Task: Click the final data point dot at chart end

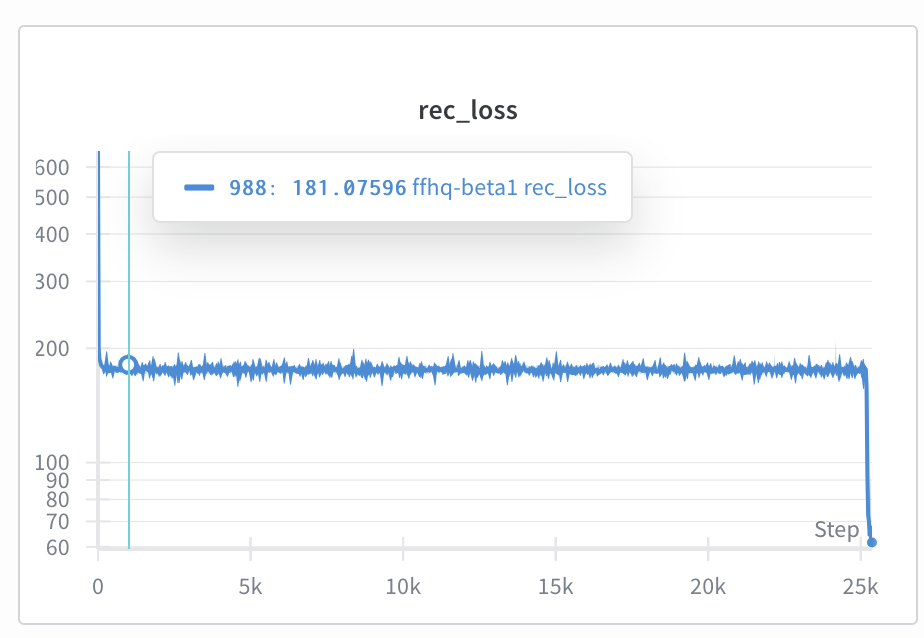Action: pyautogui.click(x=871, y=542)
